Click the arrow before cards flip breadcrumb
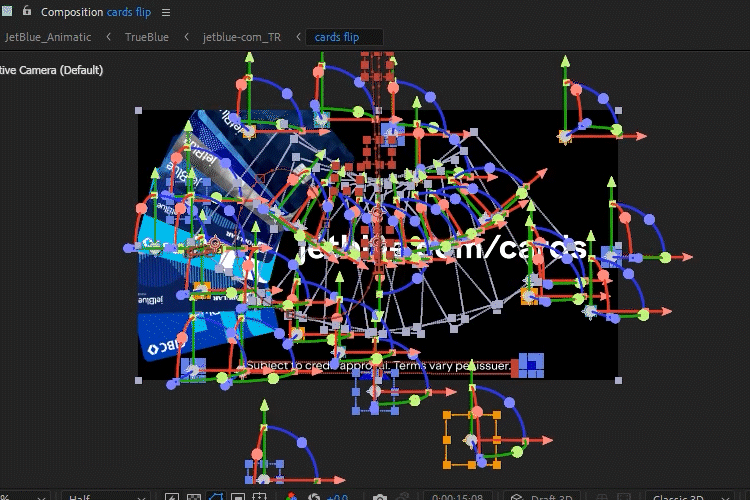The width and height of the screenshot is (750, 500). coord(298,37)
